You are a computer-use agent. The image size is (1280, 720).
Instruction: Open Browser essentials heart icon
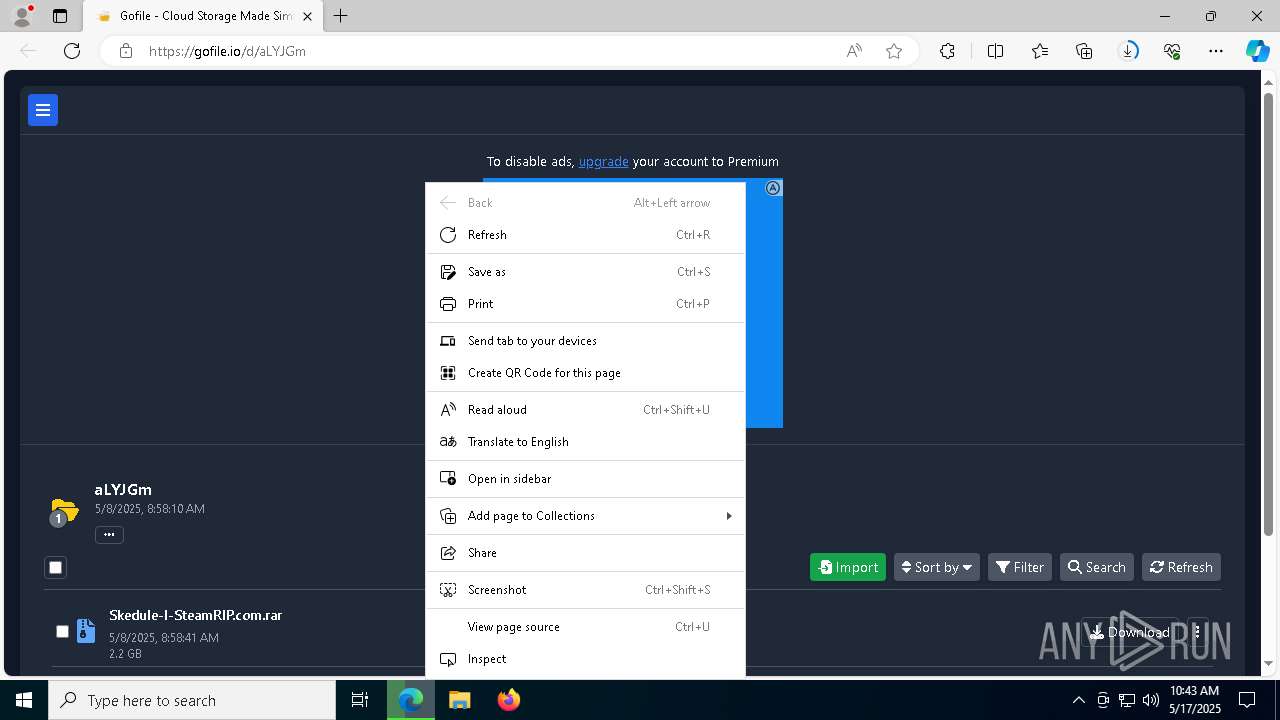click(1172, 51)
